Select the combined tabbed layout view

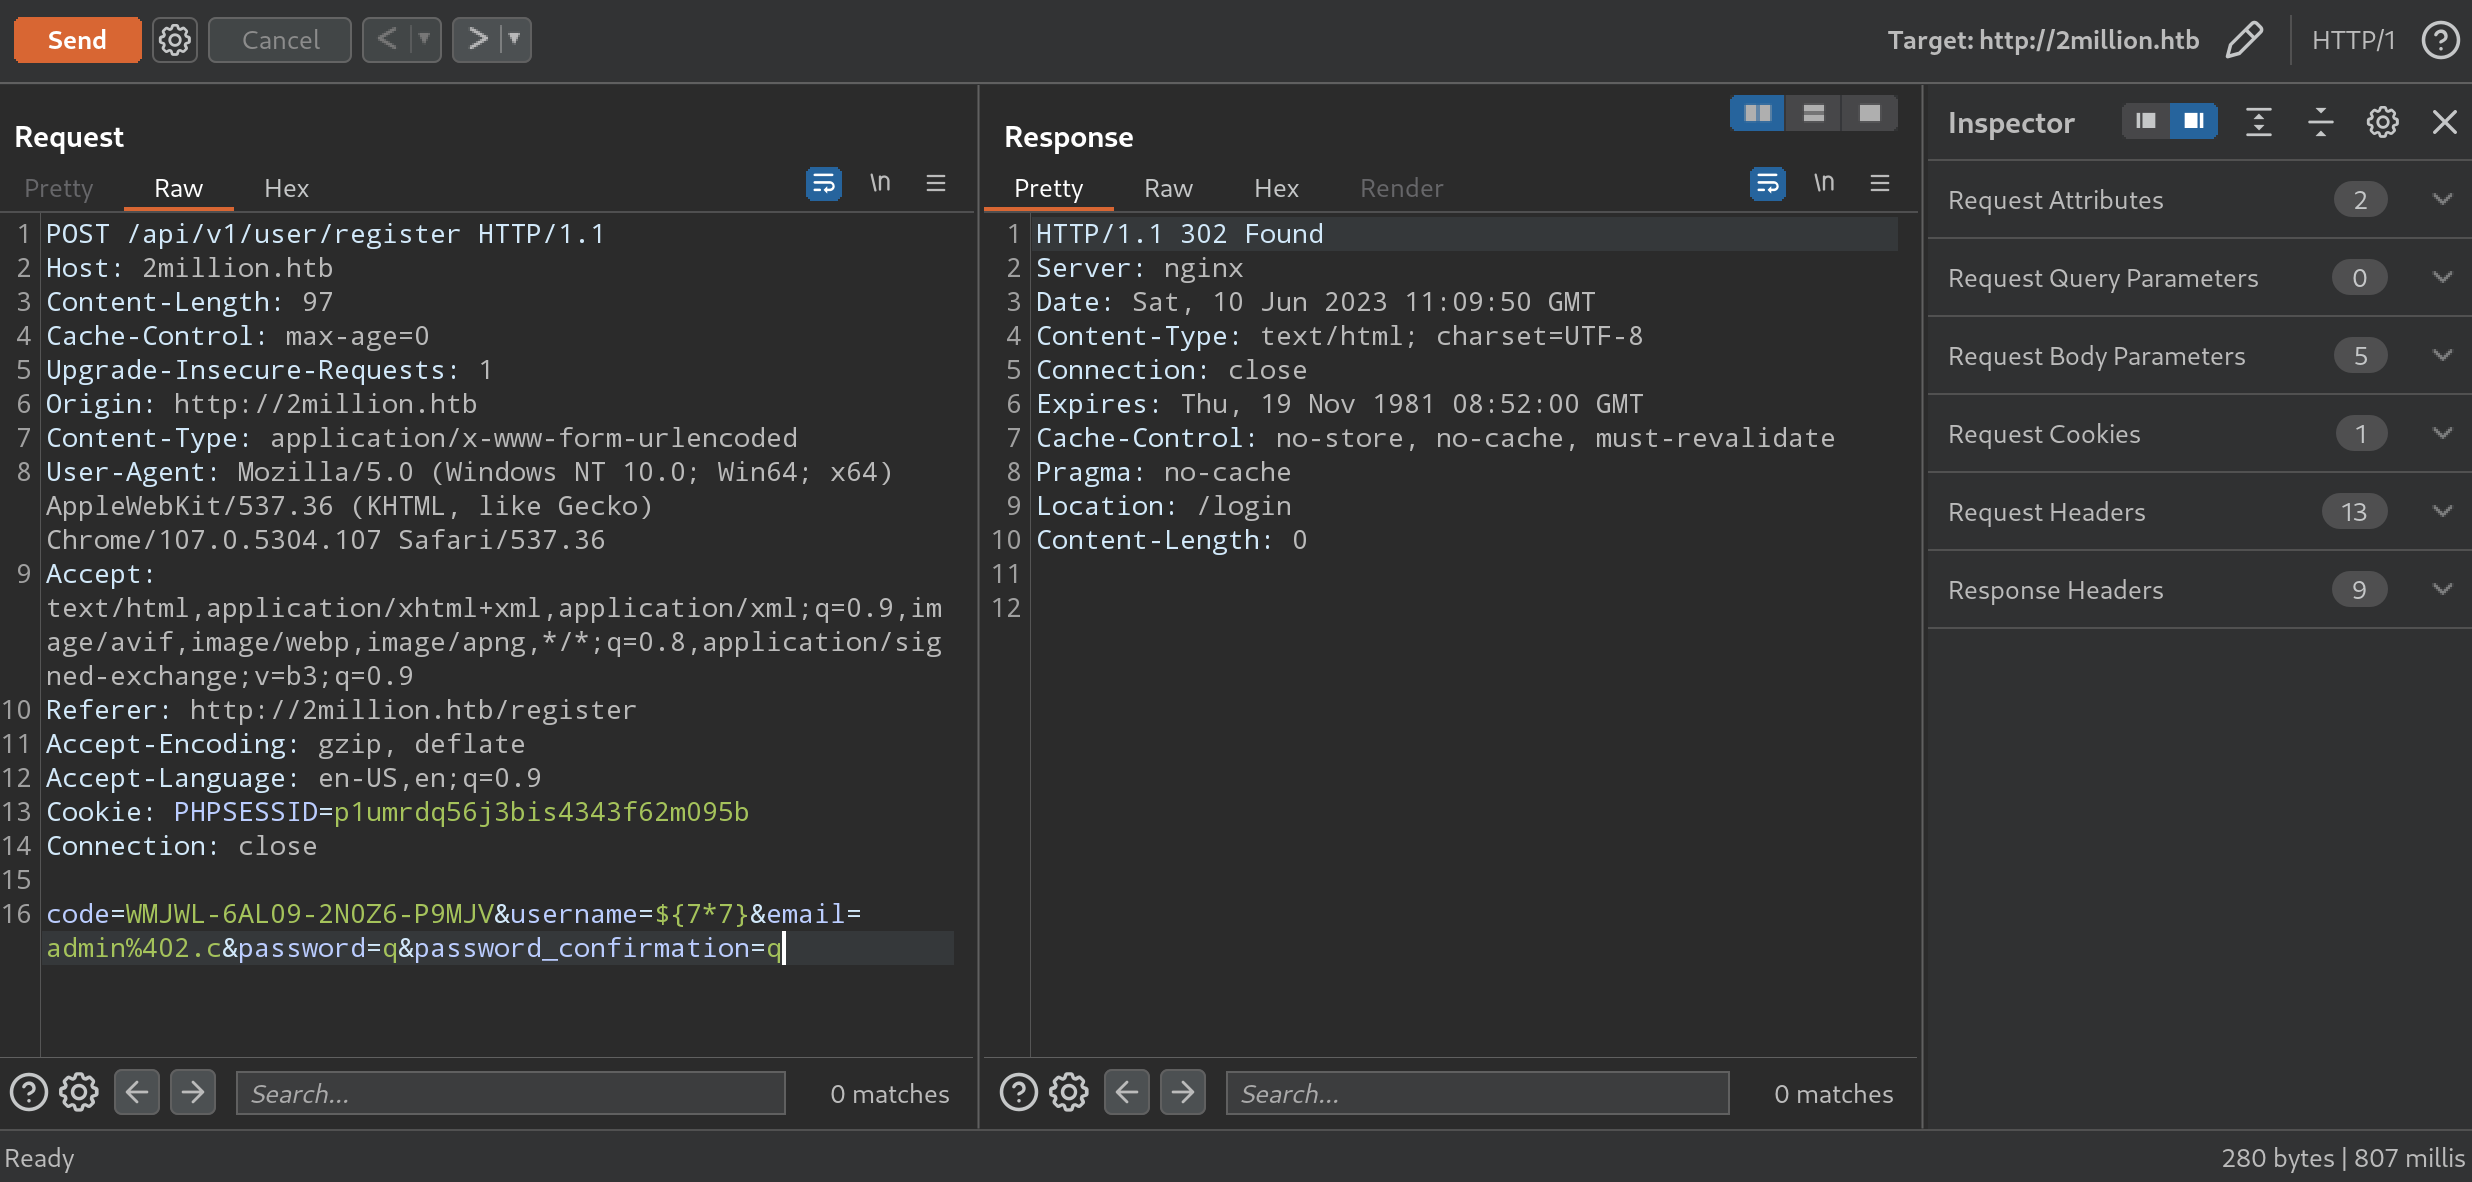(1869, 113)
